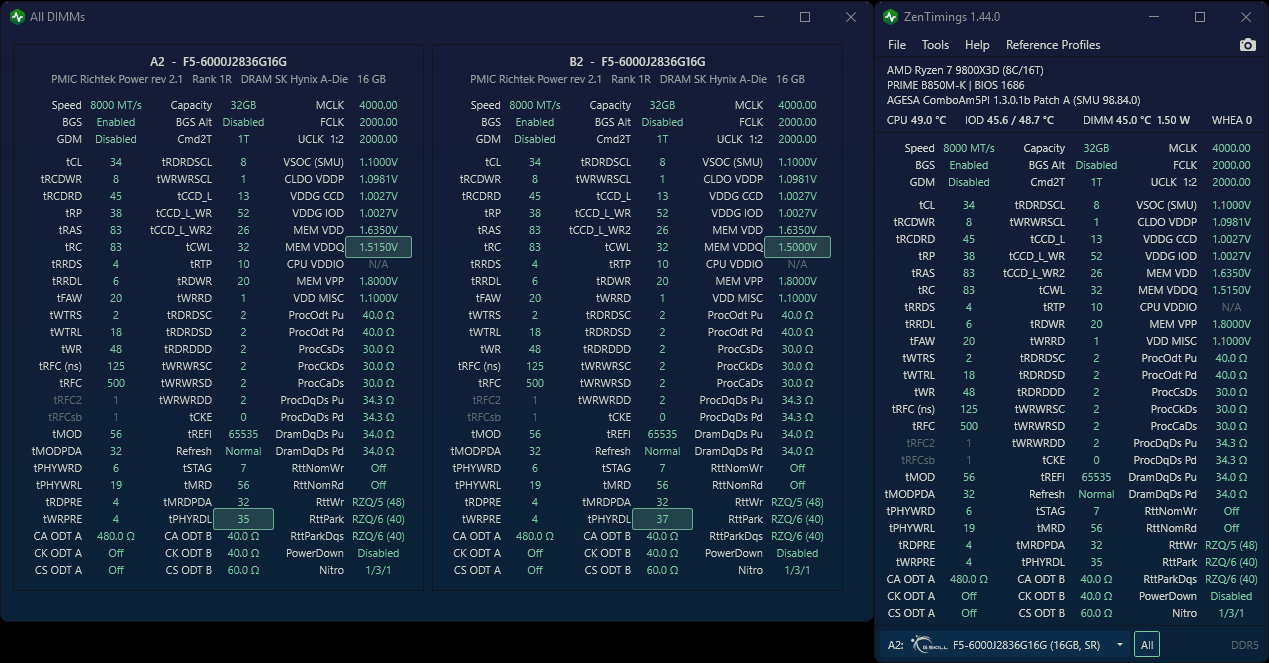
Task: Click the All DIMMs window title bar icon
Action: click(x=15, y=17)
